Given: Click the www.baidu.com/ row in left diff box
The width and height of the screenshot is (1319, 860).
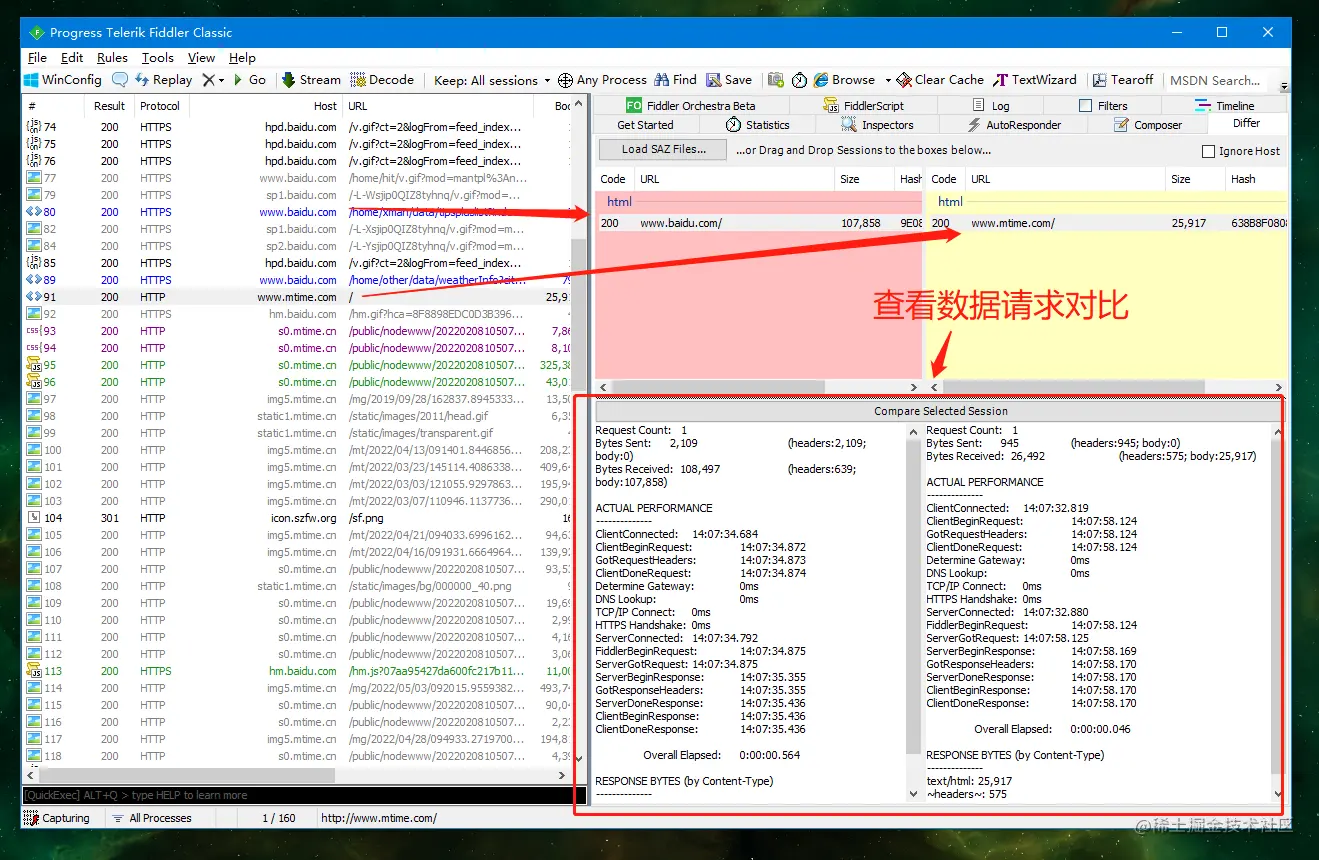Looking at the screenshot, I should [759, 223].
